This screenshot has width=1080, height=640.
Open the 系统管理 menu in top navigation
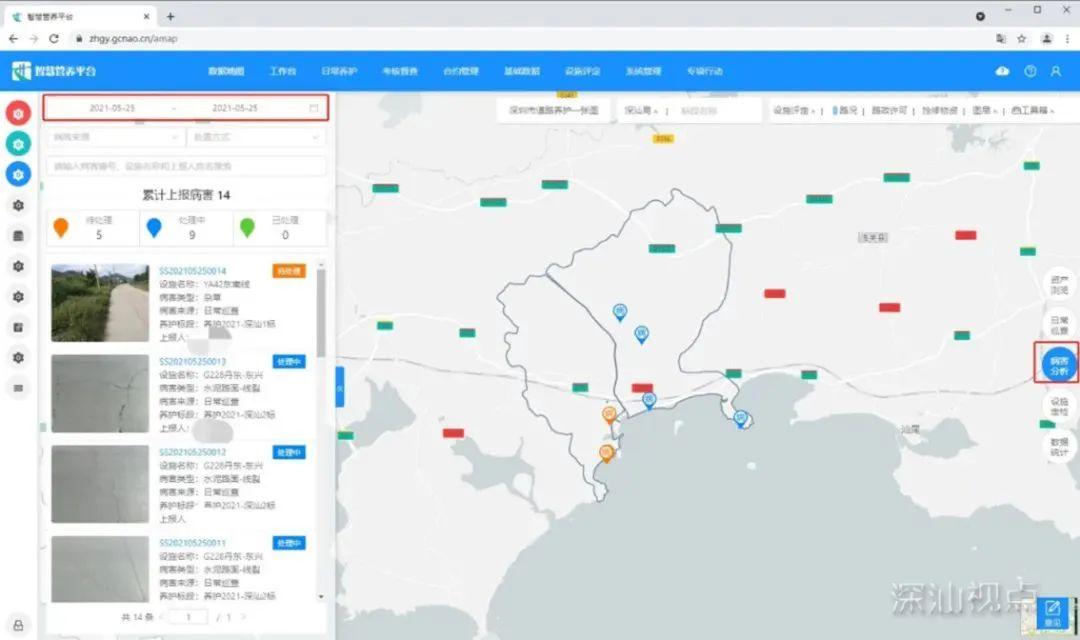click(643, 71)
